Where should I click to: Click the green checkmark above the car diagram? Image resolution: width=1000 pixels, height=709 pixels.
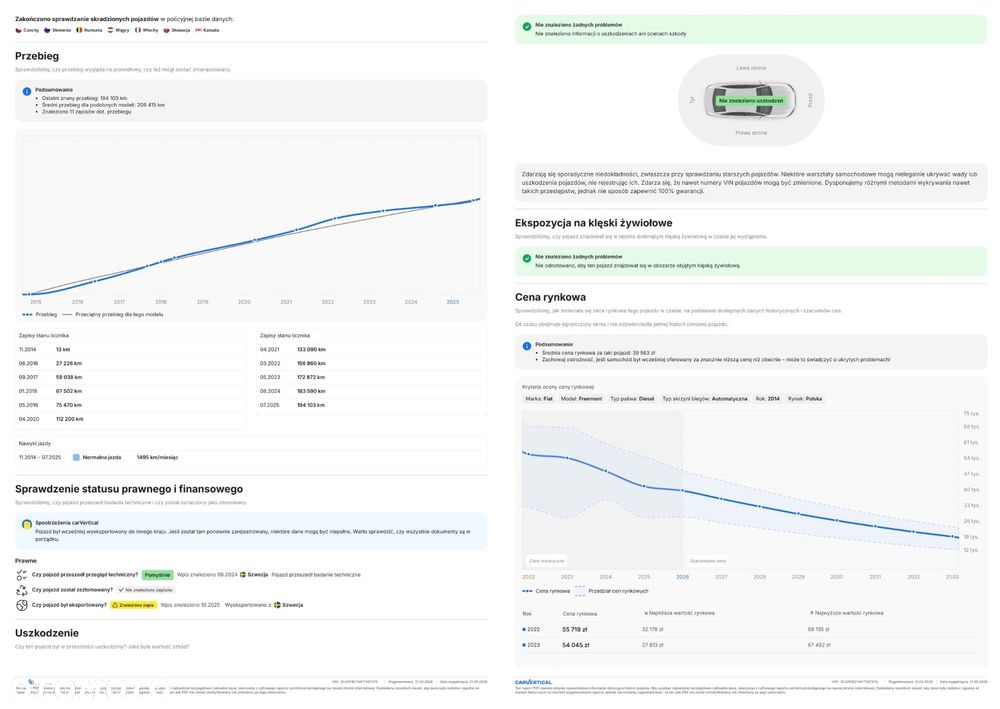(527, 26)
